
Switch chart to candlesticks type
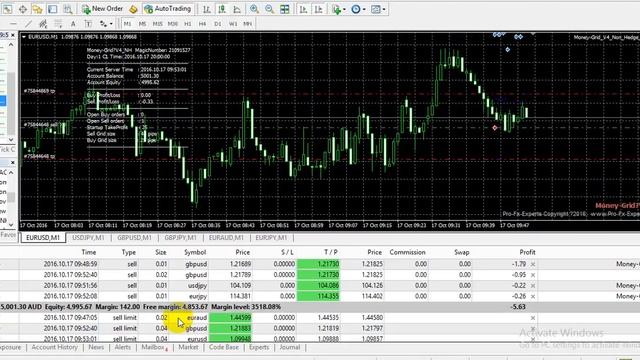(x=222, y=9)
